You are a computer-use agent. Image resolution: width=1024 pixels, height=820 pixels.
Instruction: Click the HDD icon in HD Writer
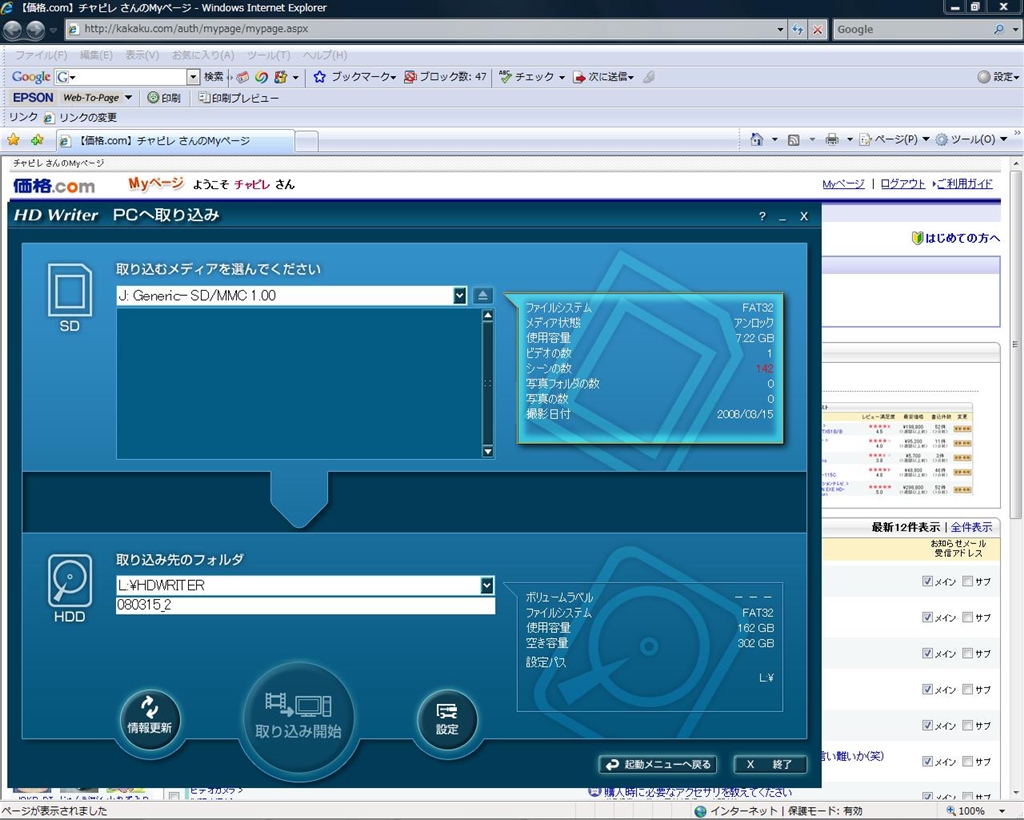click(x=69, y=581)
